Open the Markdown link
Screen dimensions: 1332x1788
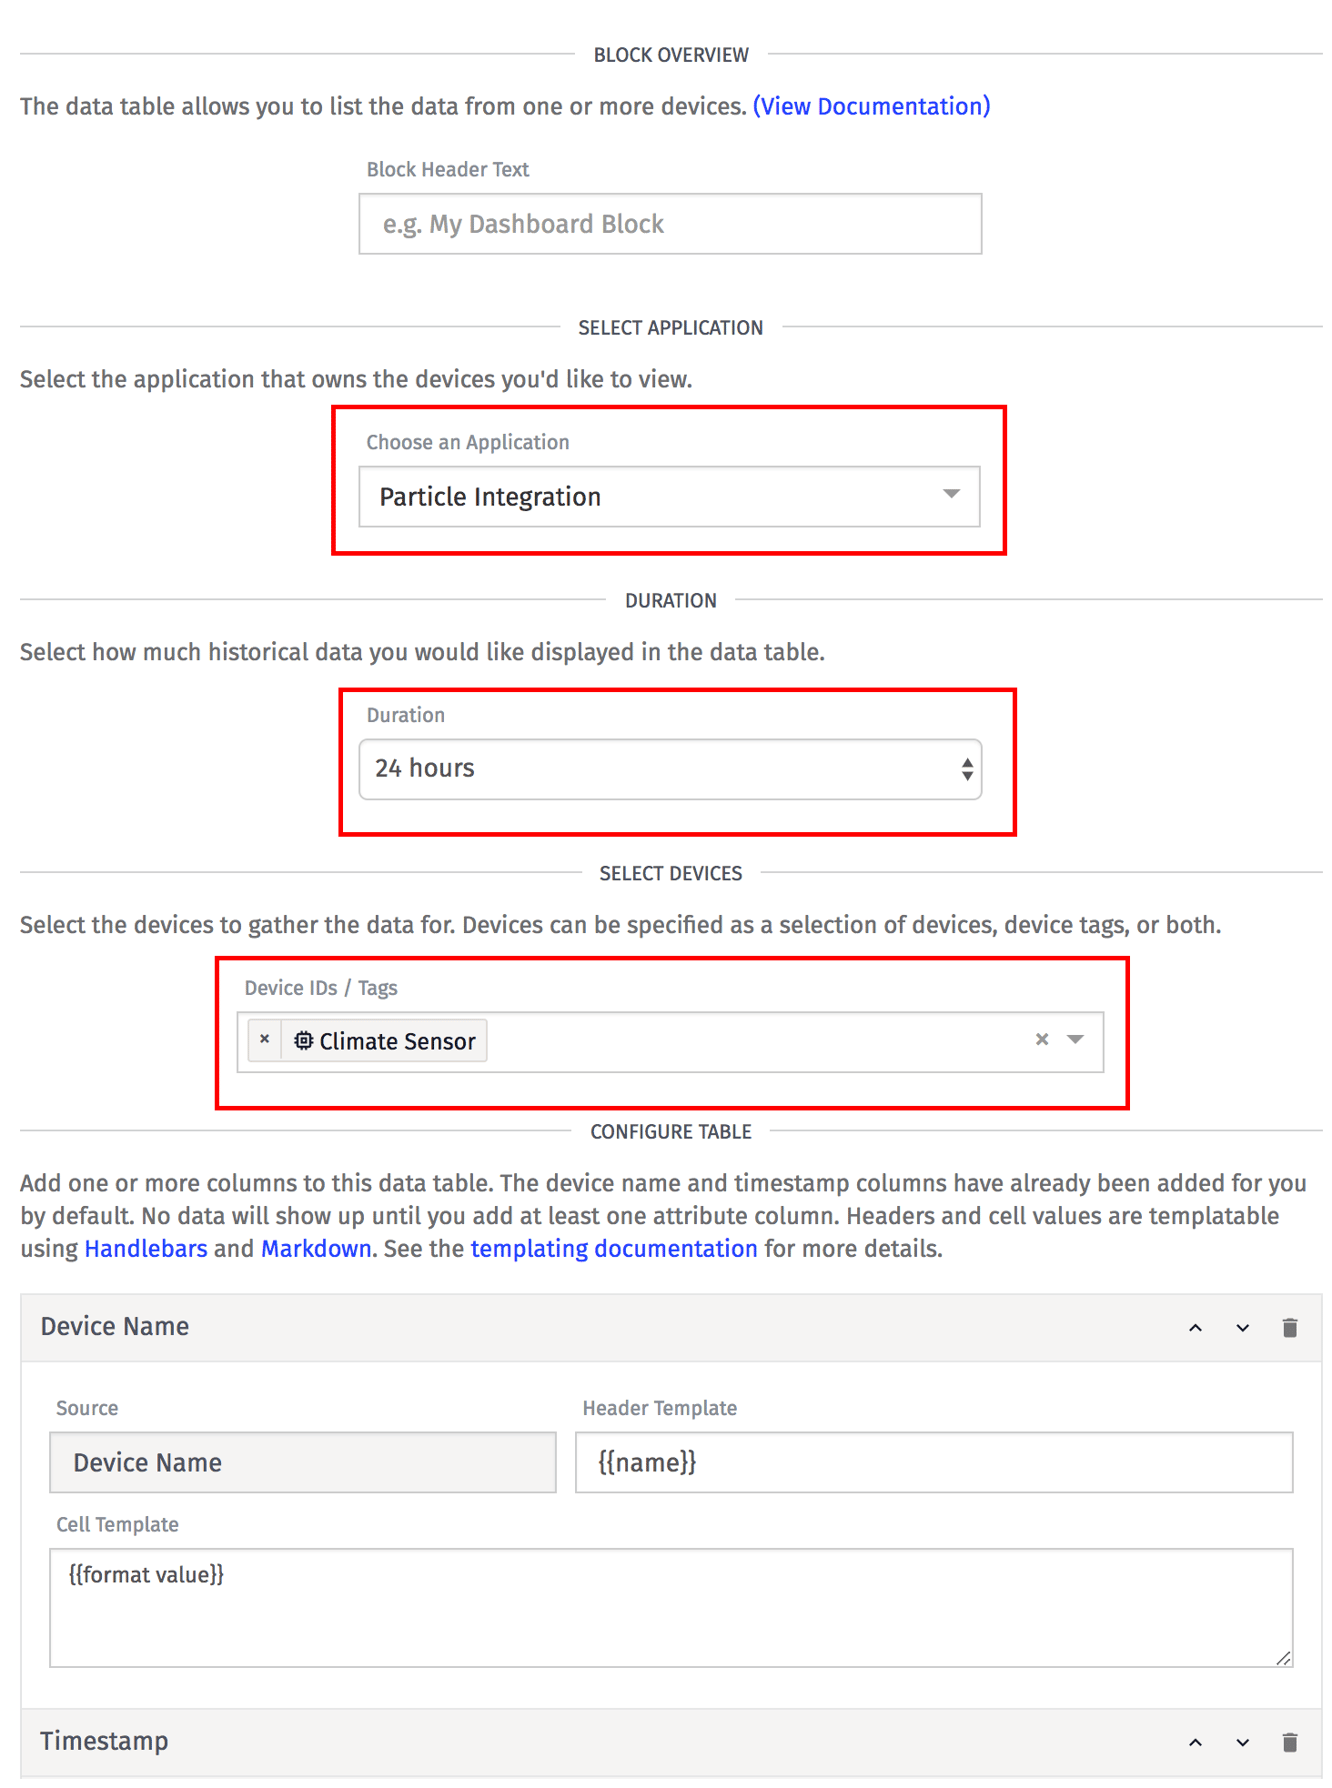(316, 1249)
